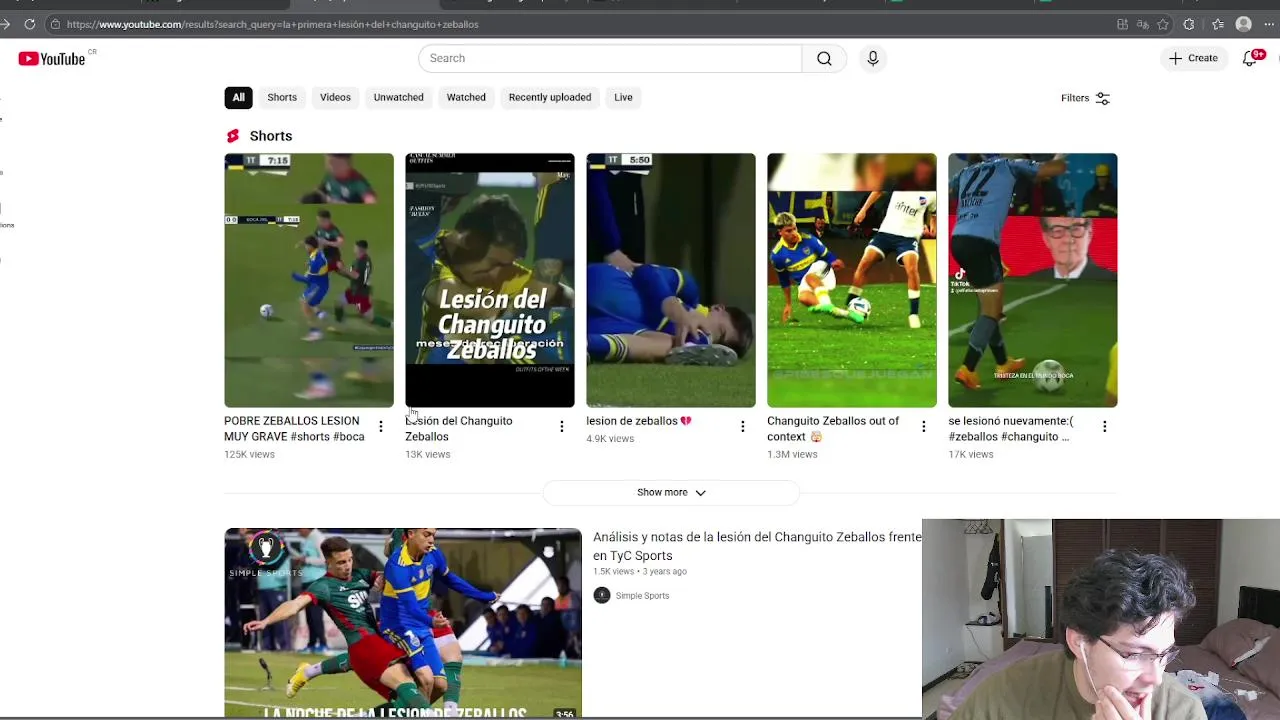The image size is (1280, 720).
Task: Click the browser address bar URL
Action: (x=272, y=24)
